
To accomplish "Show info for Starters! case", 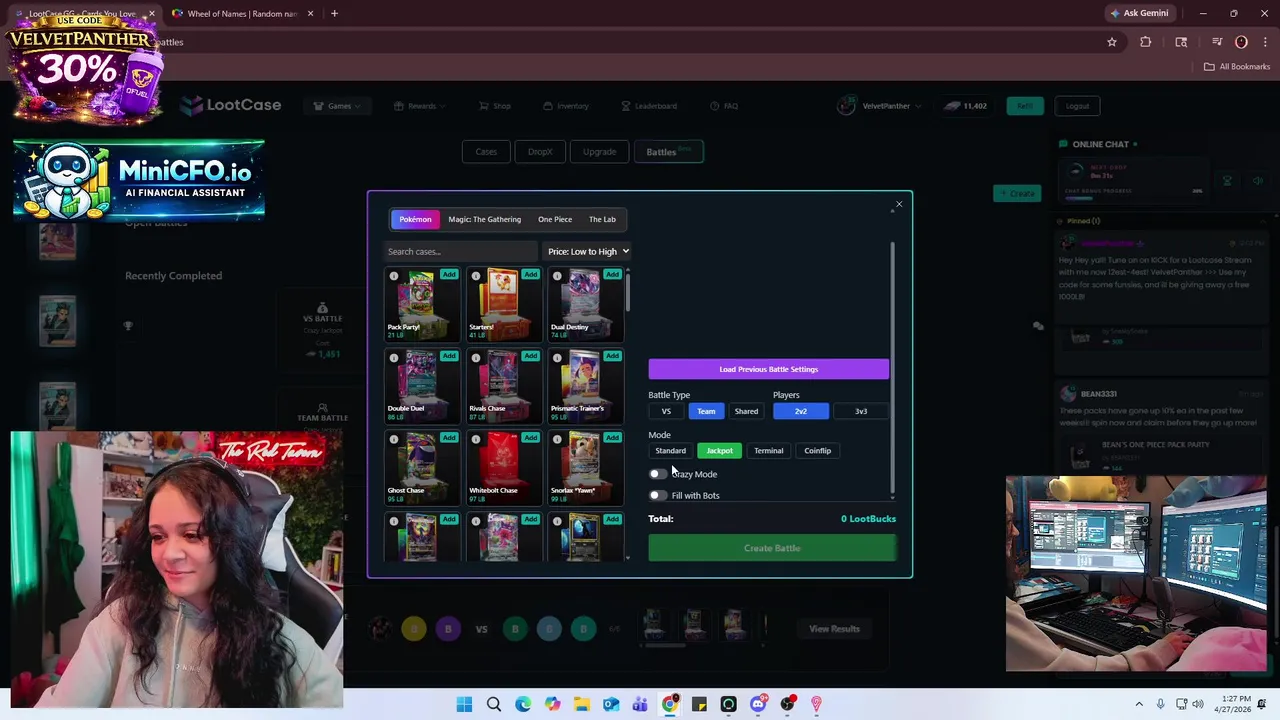I will 476,276.
